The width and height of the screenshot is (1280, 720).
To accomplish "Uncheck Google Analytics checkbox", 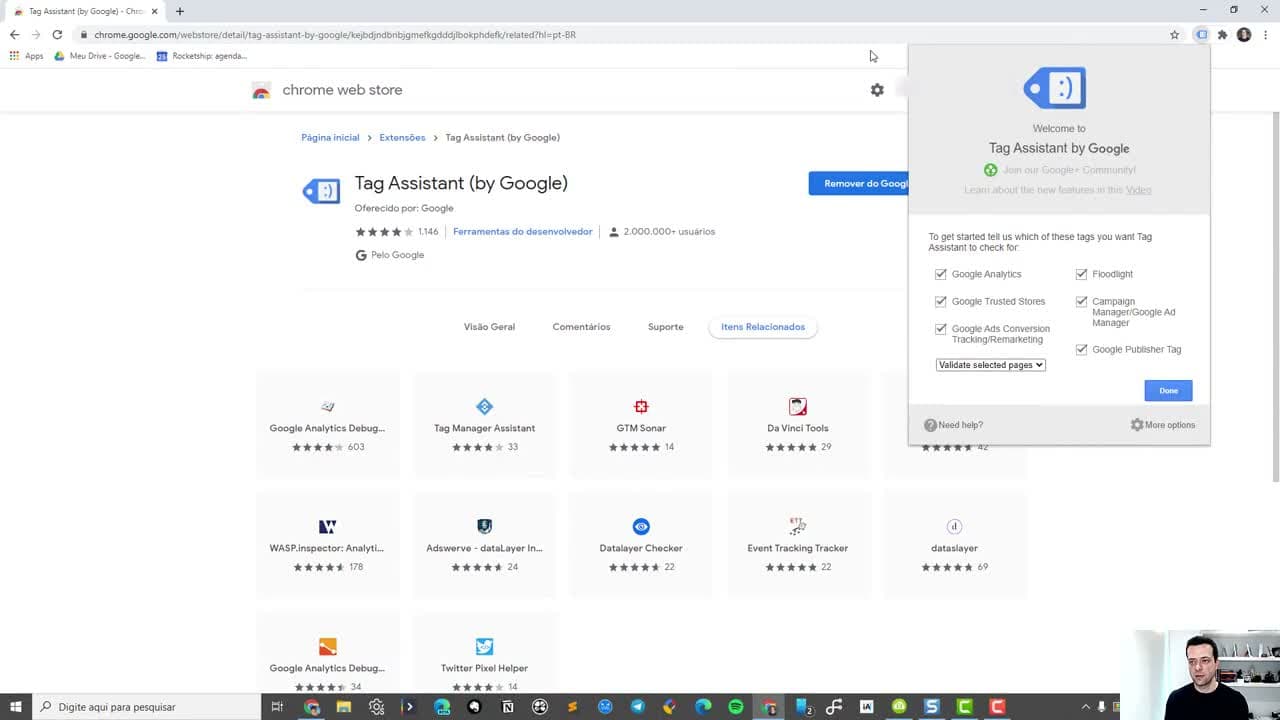I will point(940,274).
